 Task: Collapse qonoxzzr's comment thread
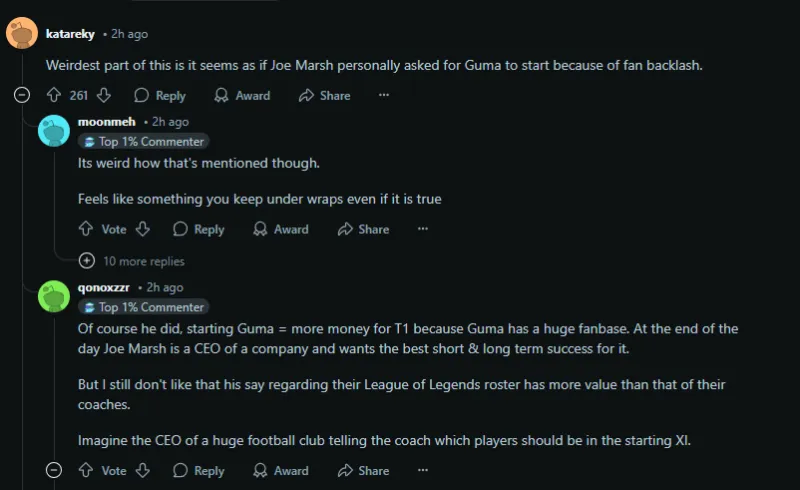[54, 470]
